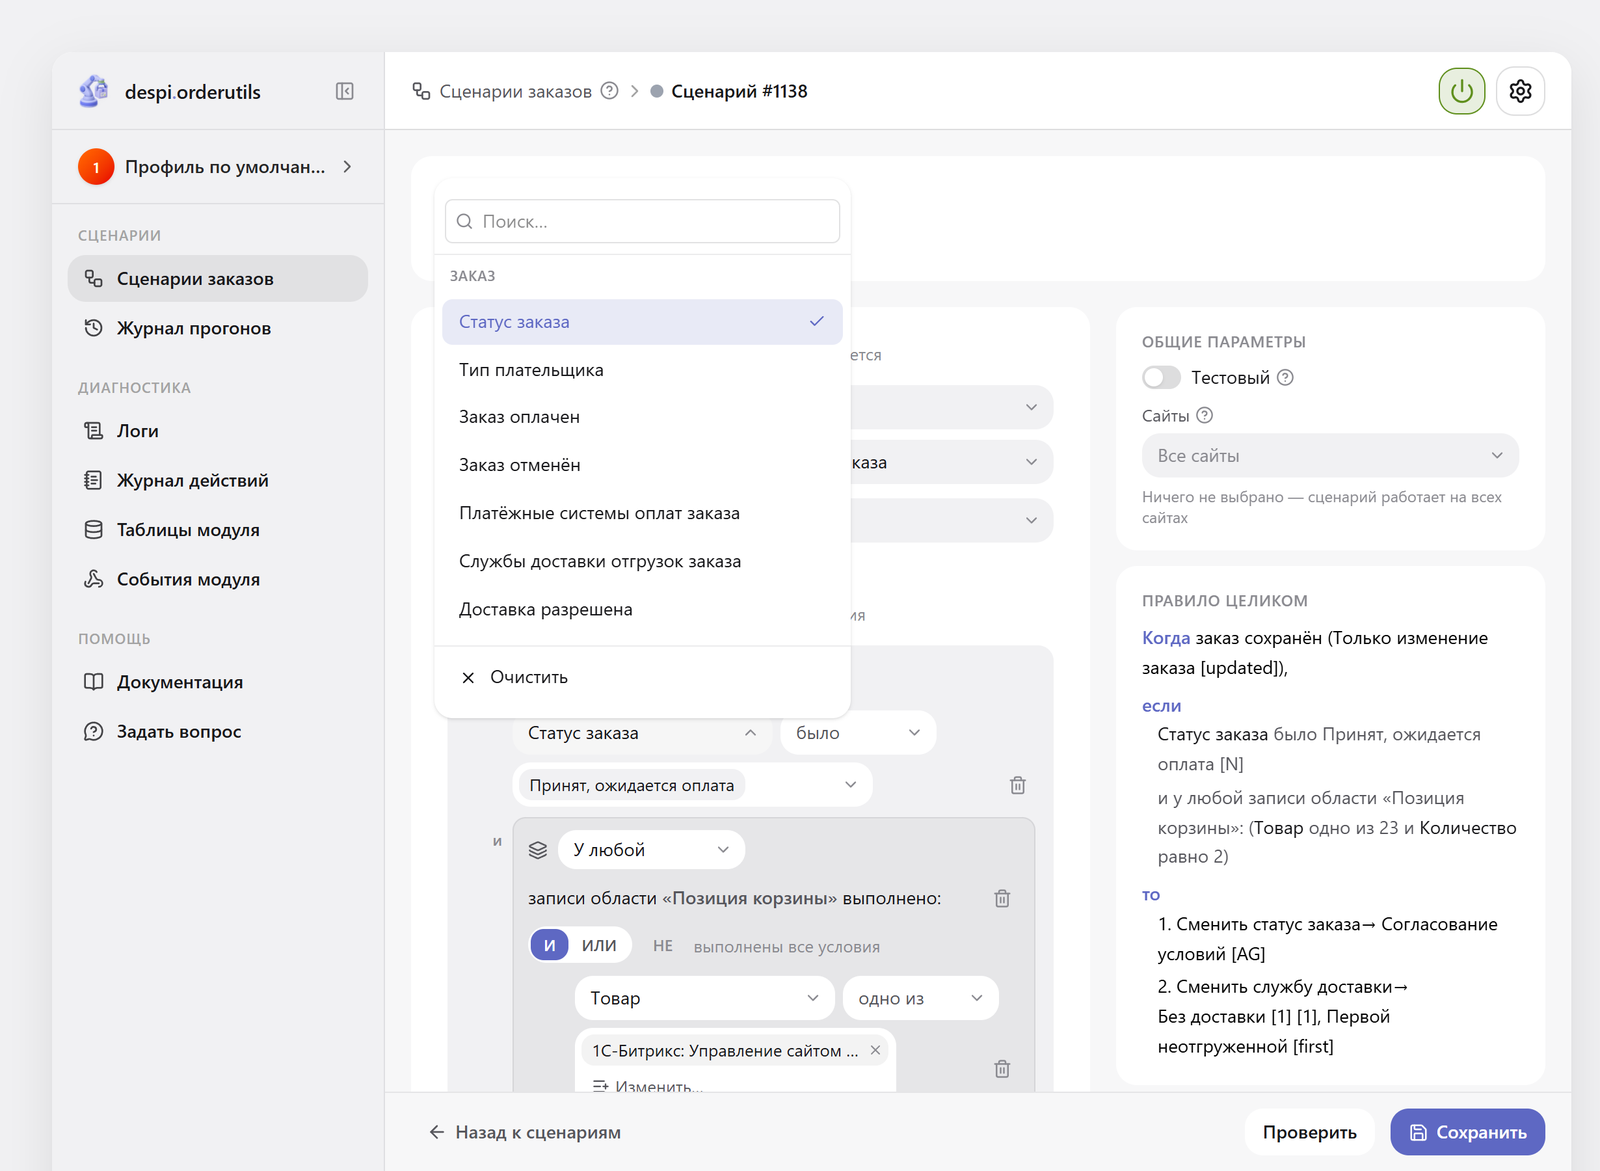
Task: Collapse the Статус заказа field dropdown
Action: tap(641, 733)
